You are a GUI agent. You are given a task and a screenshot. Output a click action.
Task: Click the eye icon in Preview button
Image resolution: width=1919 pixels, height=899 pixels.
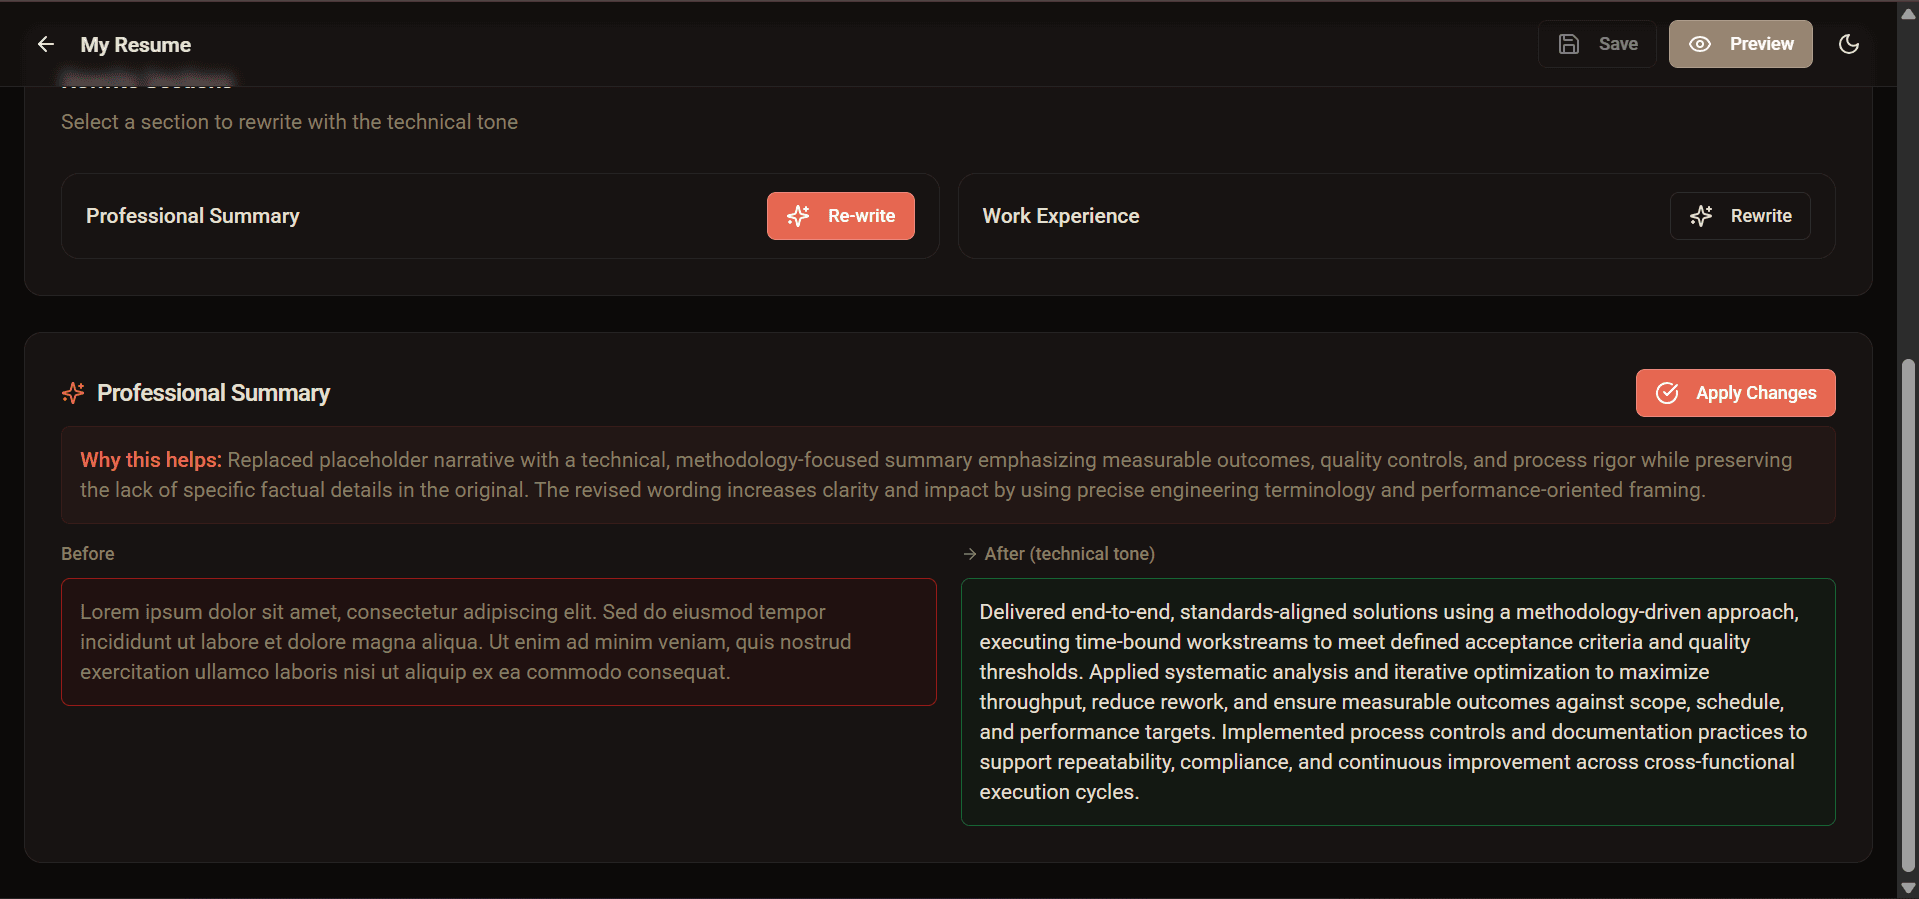pyautogui.click(x=1700, y=44)
